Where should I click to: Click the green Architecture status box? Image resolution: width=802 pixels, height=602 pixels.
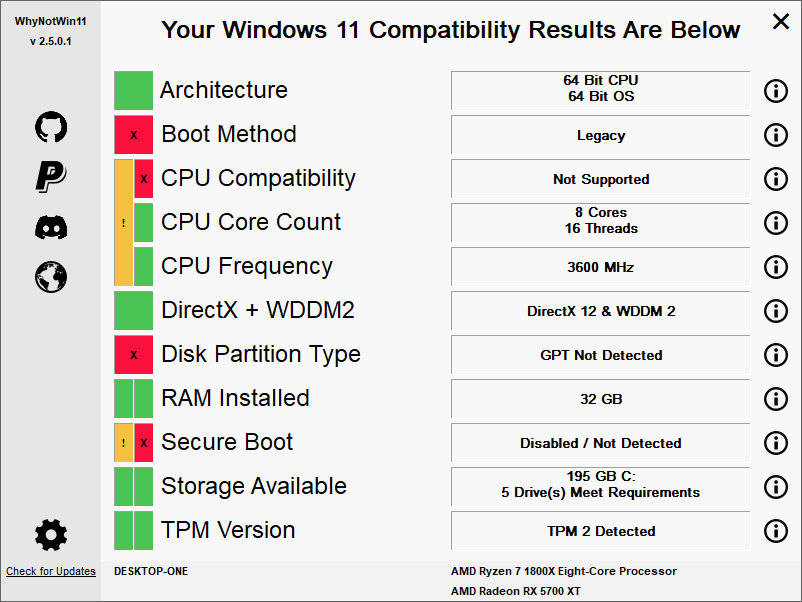(133, 91)
